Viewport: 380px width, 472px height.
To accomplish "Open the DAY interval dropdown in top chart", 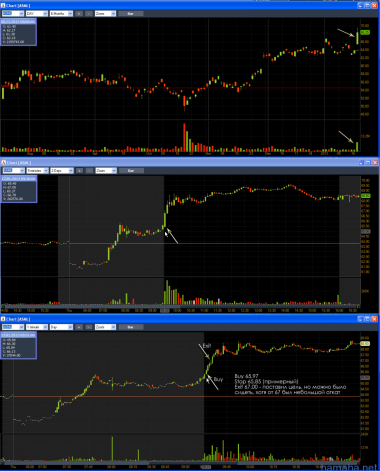I will click(x=37, y=14).
